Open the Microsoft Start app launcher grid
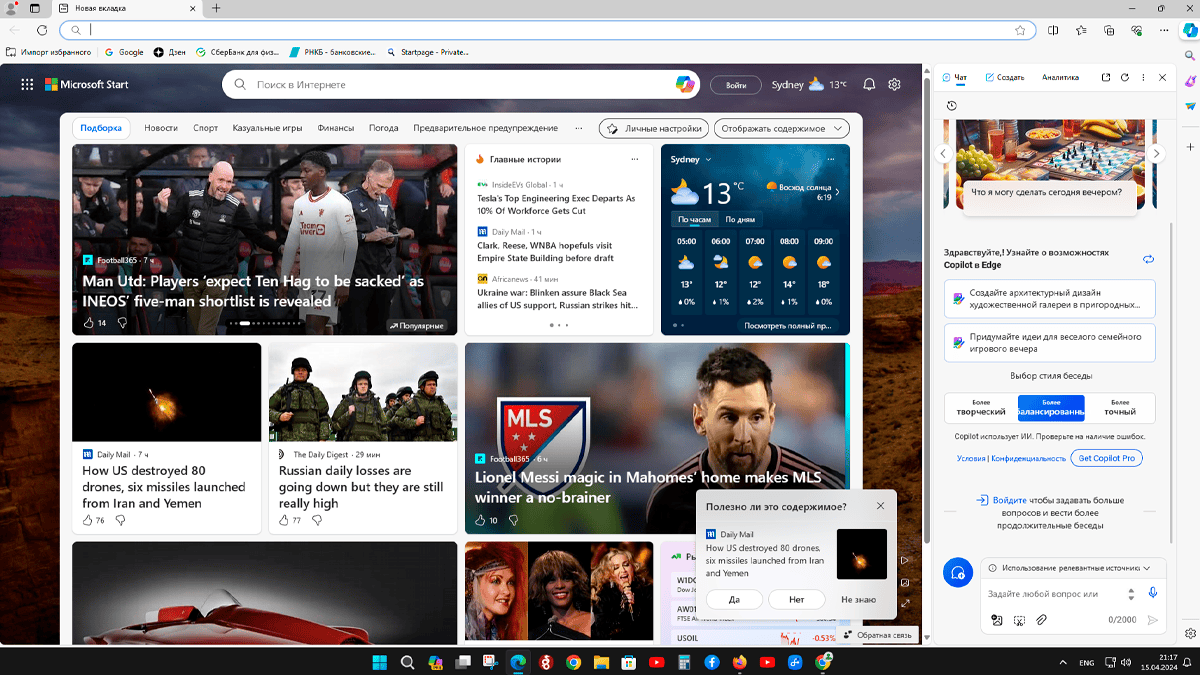The image size is (1200, 675). (27, 85)
